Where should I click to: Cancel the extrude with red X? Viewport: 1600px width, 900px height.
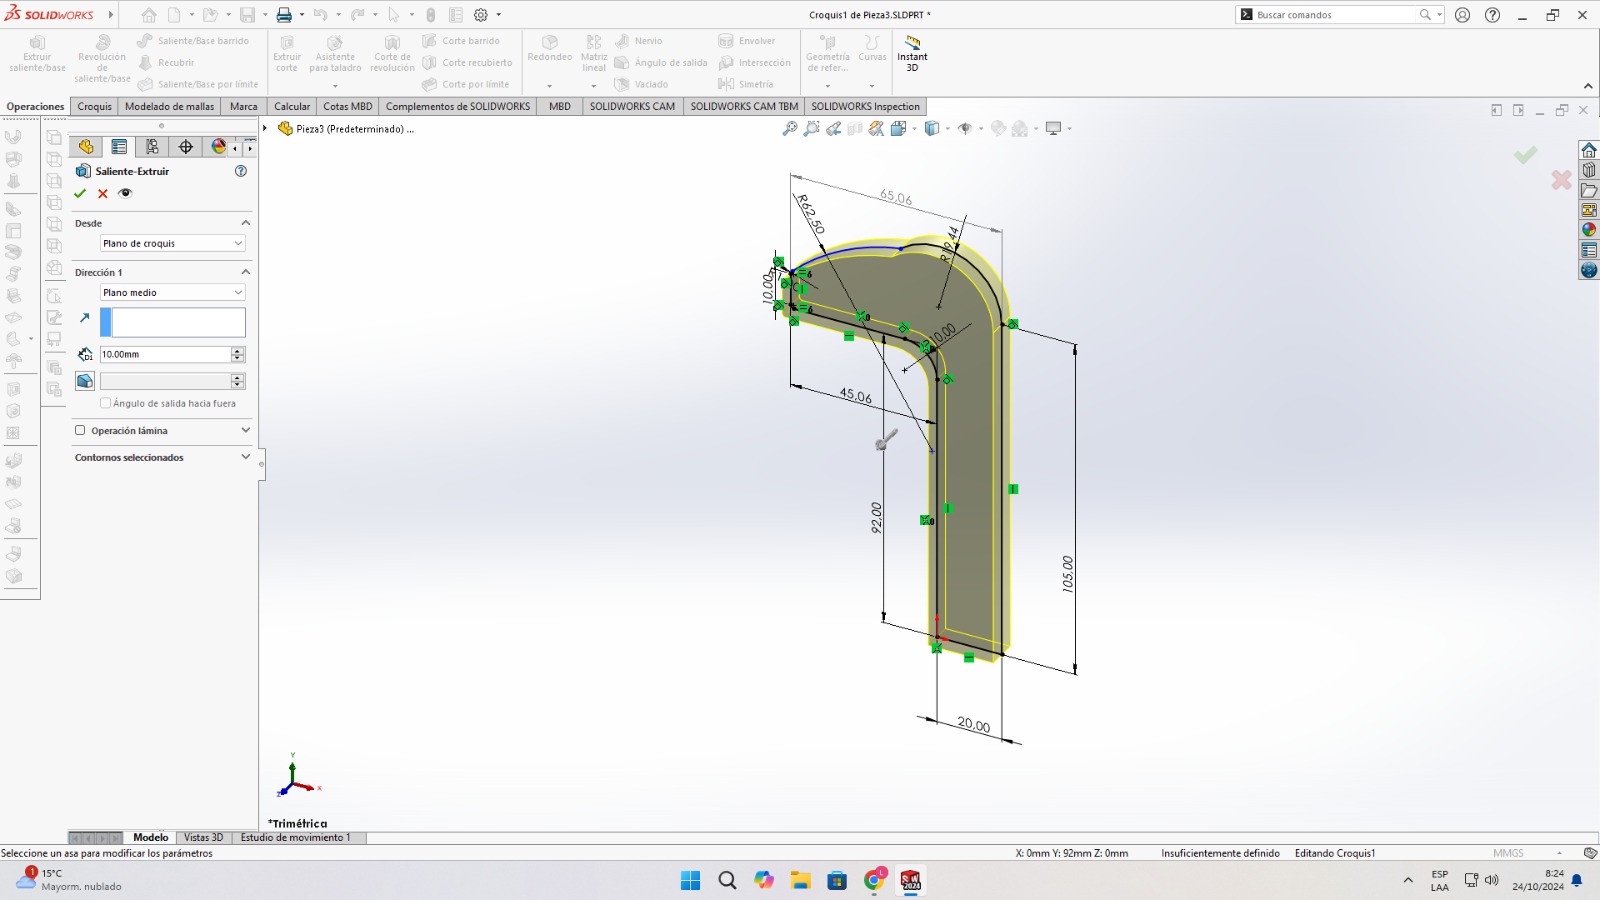(102, 194)
